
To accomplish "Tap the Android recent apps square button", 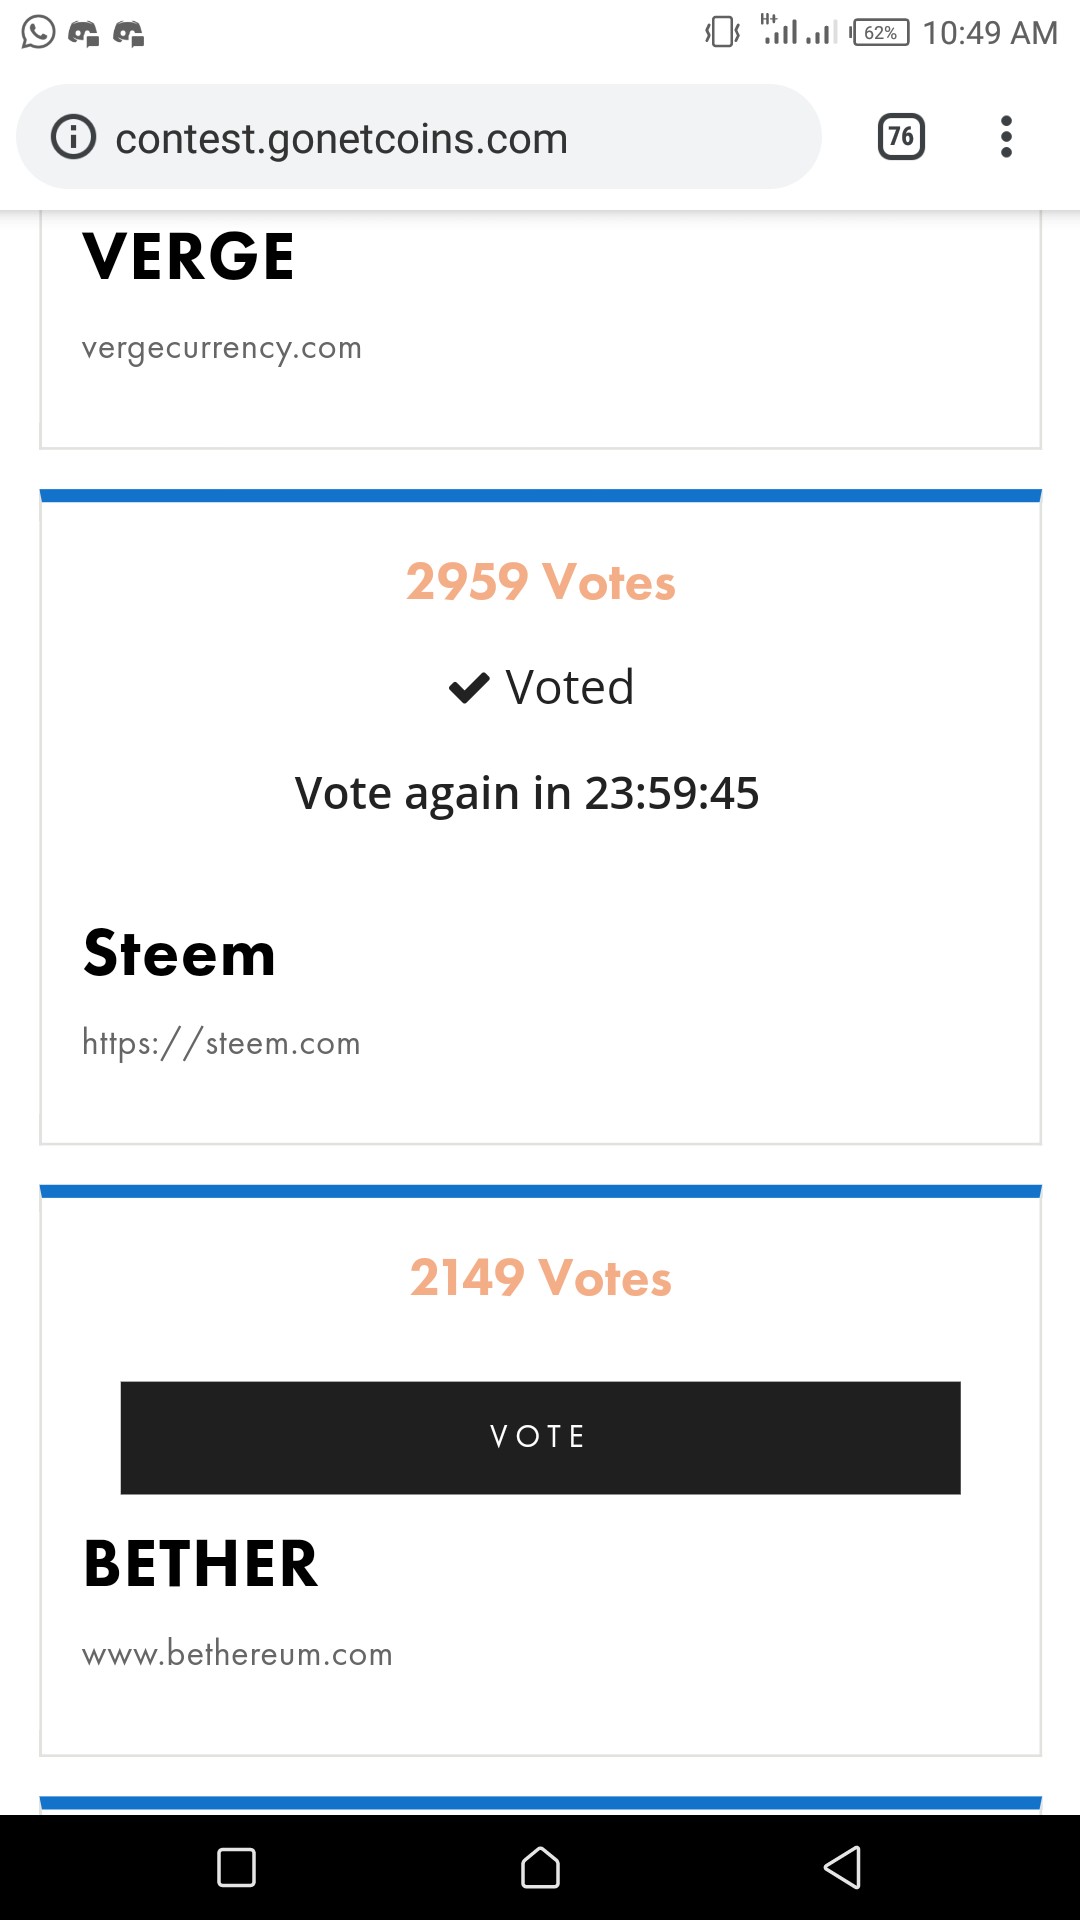I will [237, 1867].
